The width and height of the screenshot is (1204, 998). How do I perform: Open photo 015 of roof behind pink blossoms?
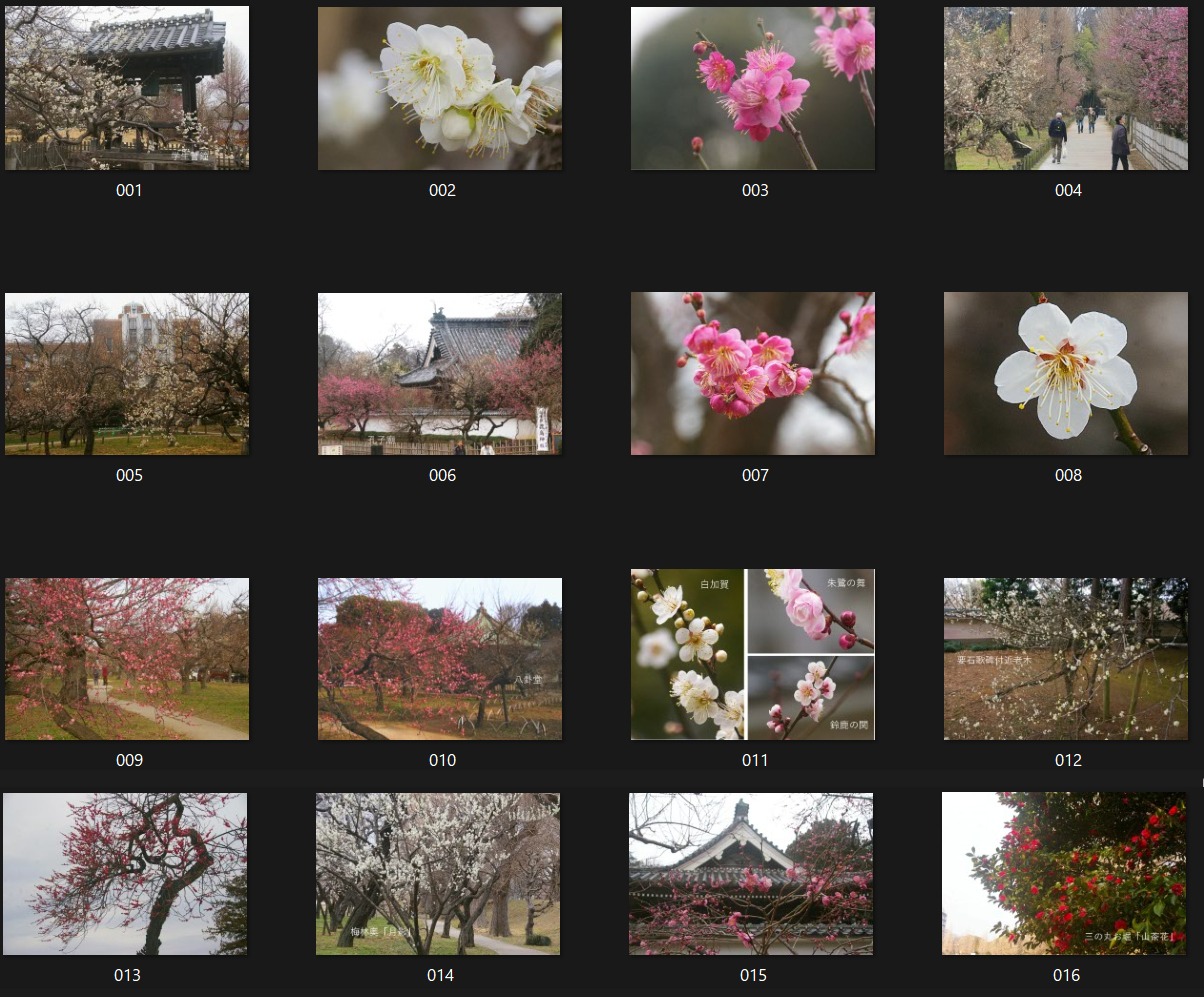[751, 874]
